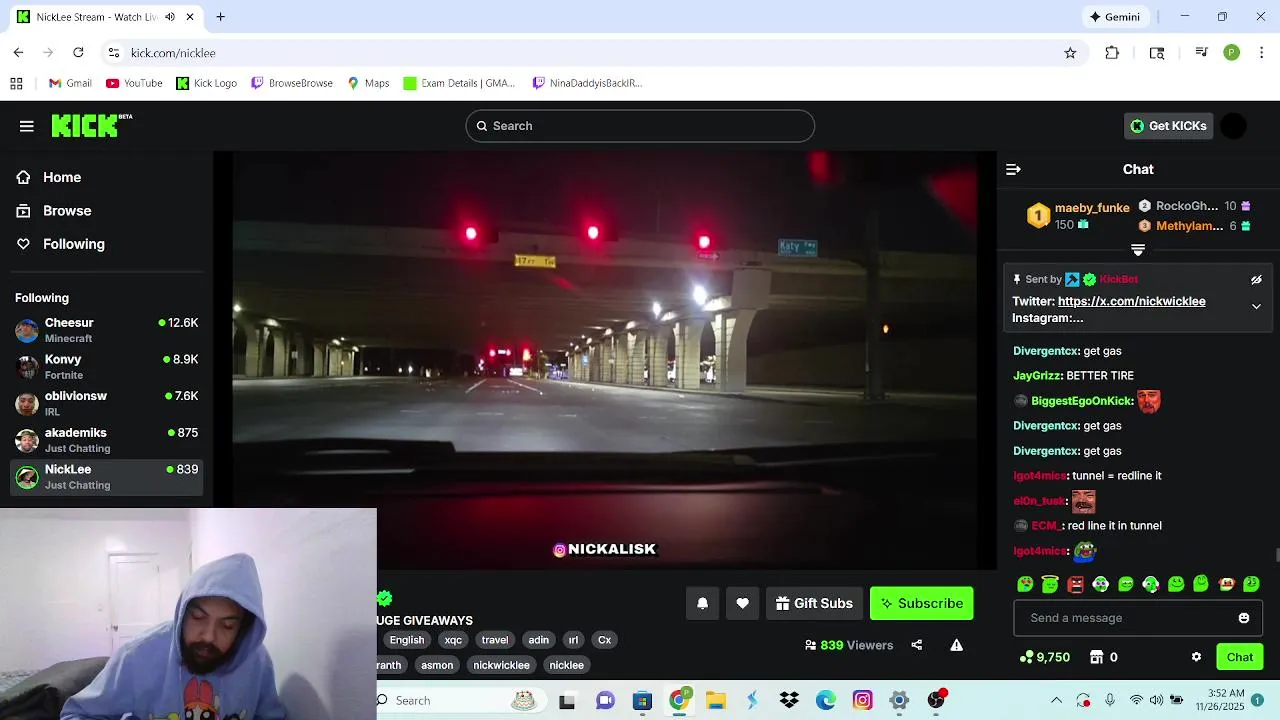Open akademiks Just Chatting stream

tap(106, 440)
